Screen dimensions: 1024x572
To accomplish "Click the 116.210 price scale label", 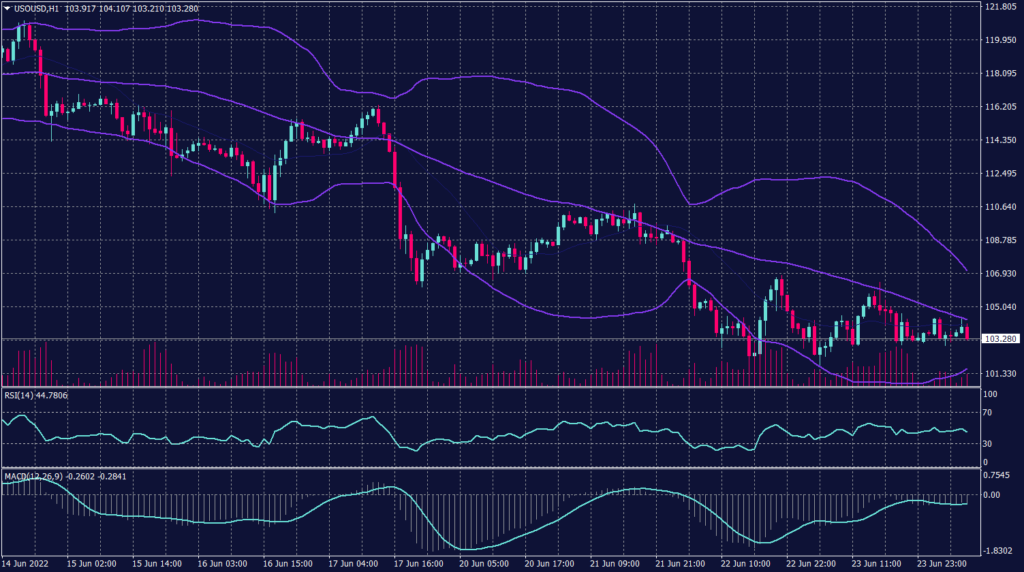I will tap(999, 107).
